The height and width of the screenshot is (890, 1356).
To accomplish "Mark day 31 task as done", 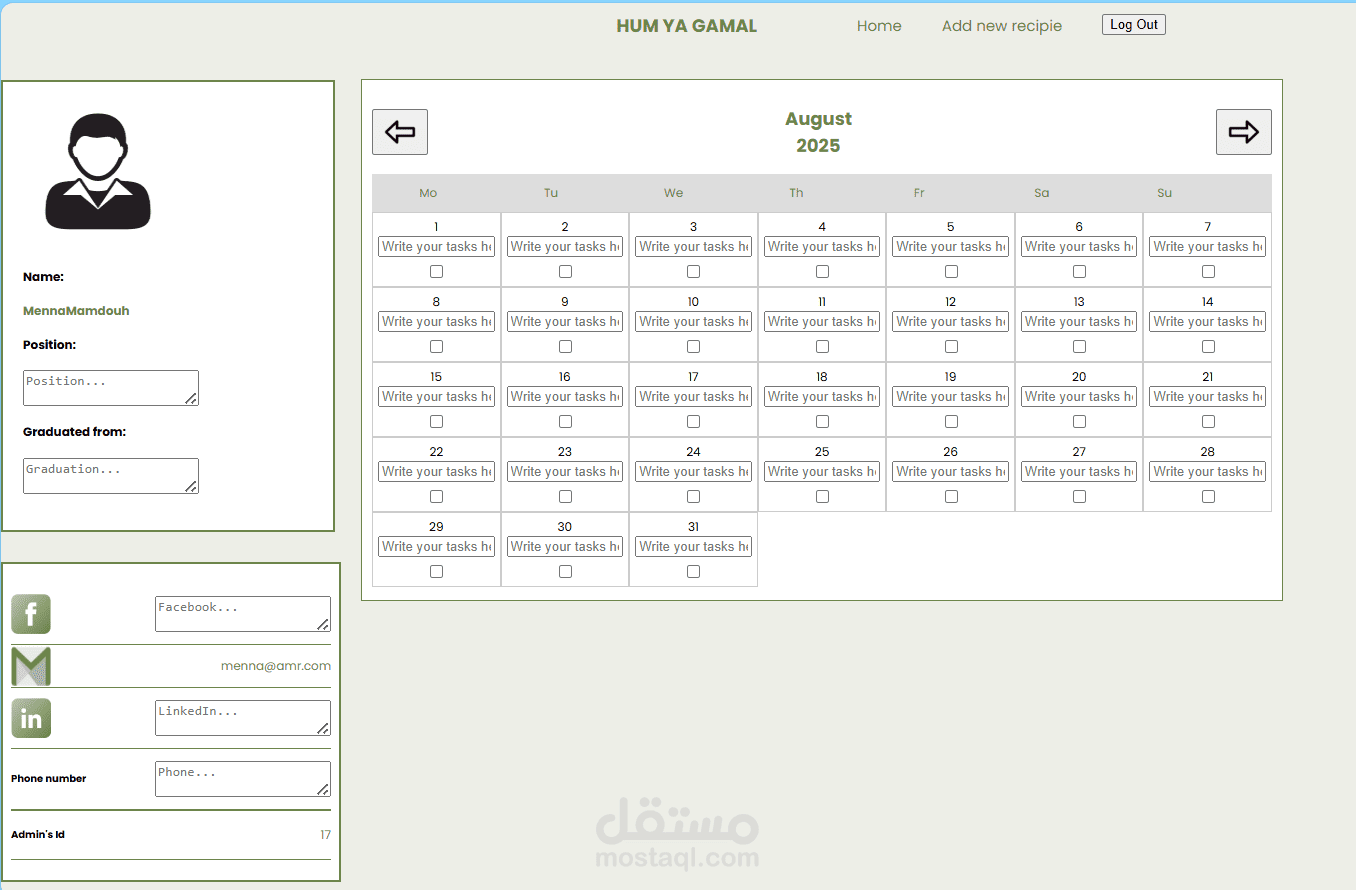I will (x=693, y=571).
